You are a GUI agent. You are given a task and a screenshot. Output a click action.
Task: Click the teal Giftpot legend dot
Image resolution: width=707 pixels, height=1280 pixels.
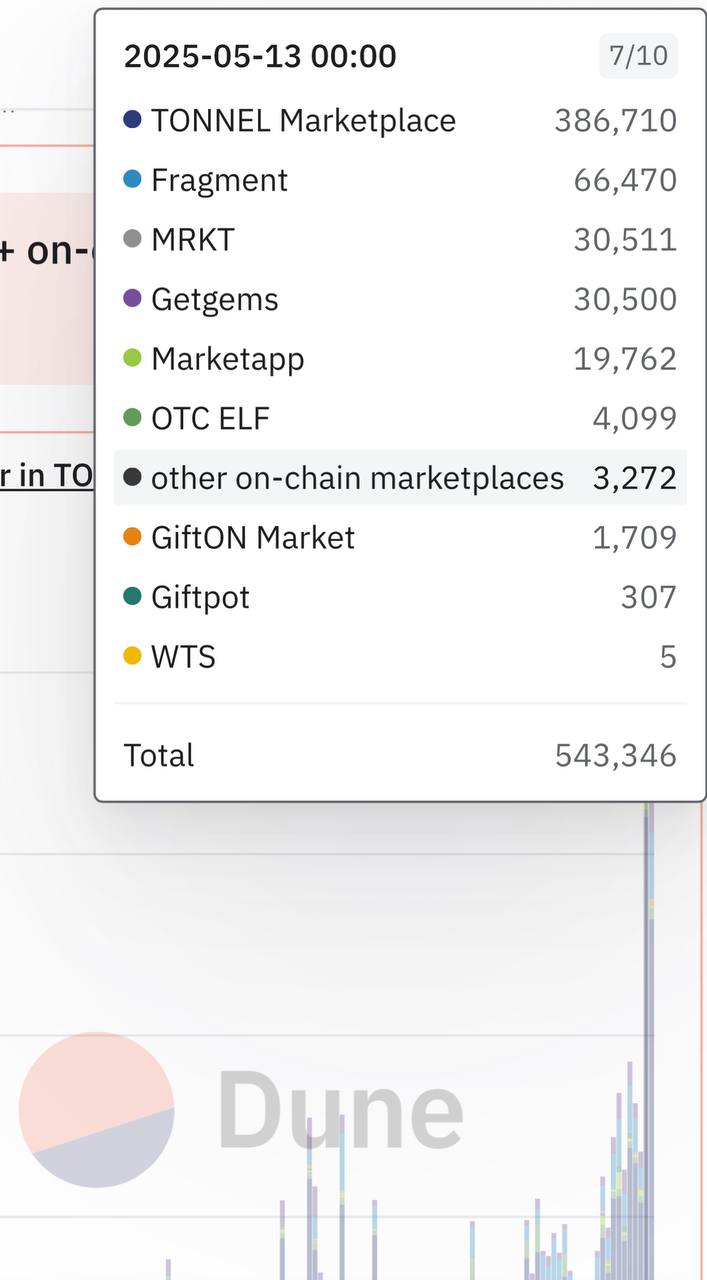(132, 597)
